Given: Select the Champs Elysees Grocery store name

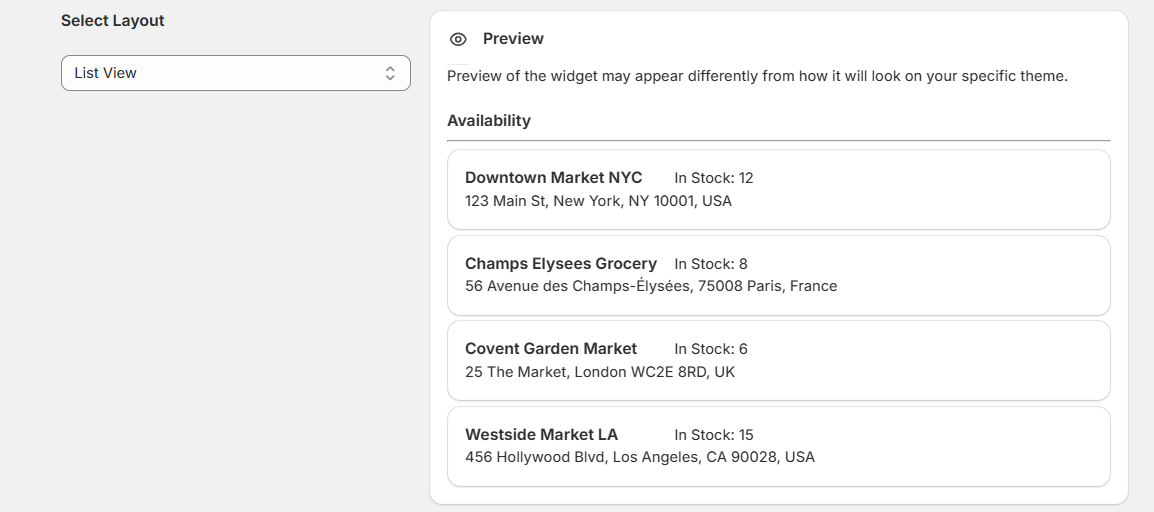Looking at the screenshot, I should [x=561, y=264].
